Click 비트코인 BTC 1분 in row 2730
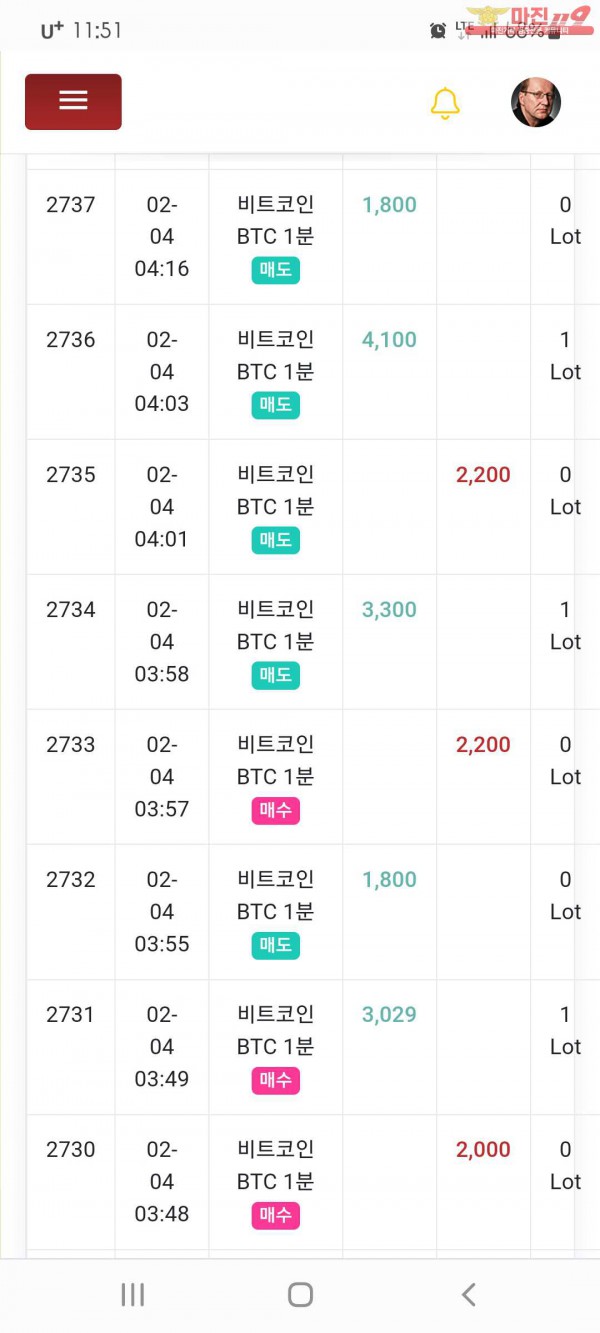 pos(275,1166)
